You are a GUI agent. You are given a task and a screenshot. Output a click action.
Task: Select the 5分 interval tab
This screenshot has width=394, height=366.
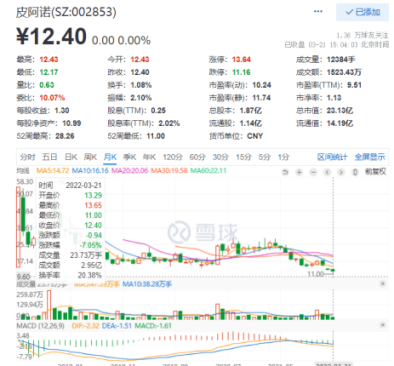click(265, 157)
